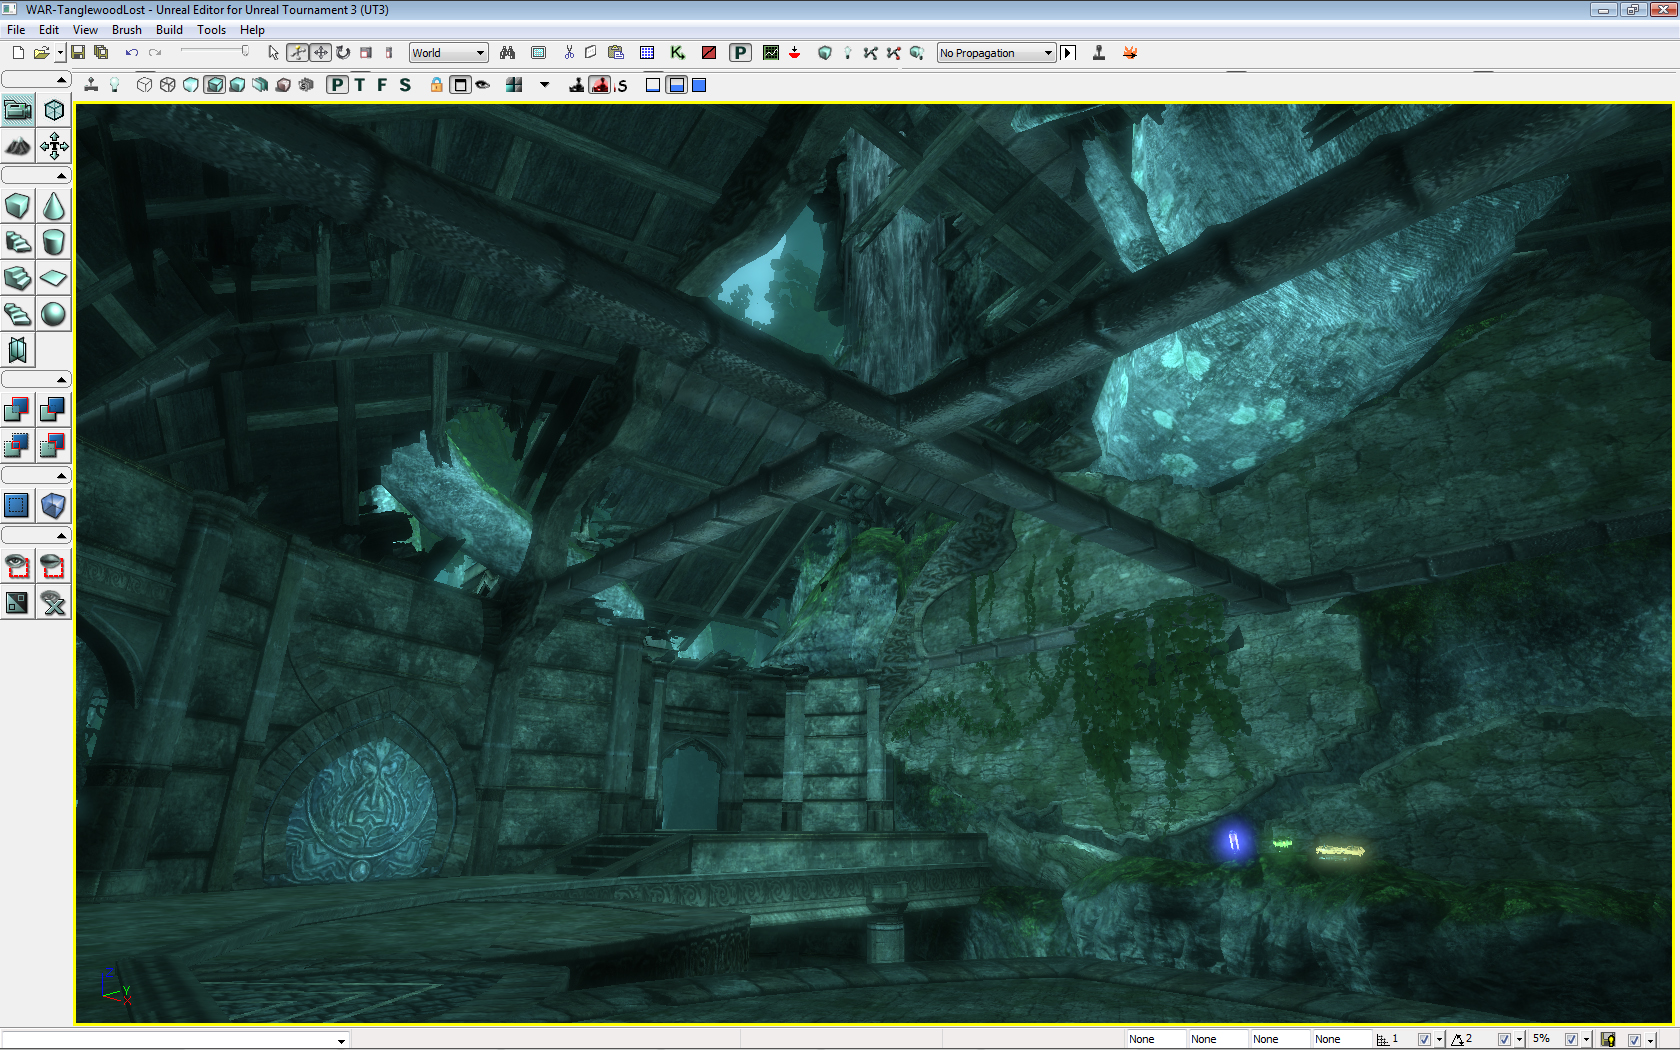
Task: Adjust the far clipping plane slider
Action: point(215,52)
